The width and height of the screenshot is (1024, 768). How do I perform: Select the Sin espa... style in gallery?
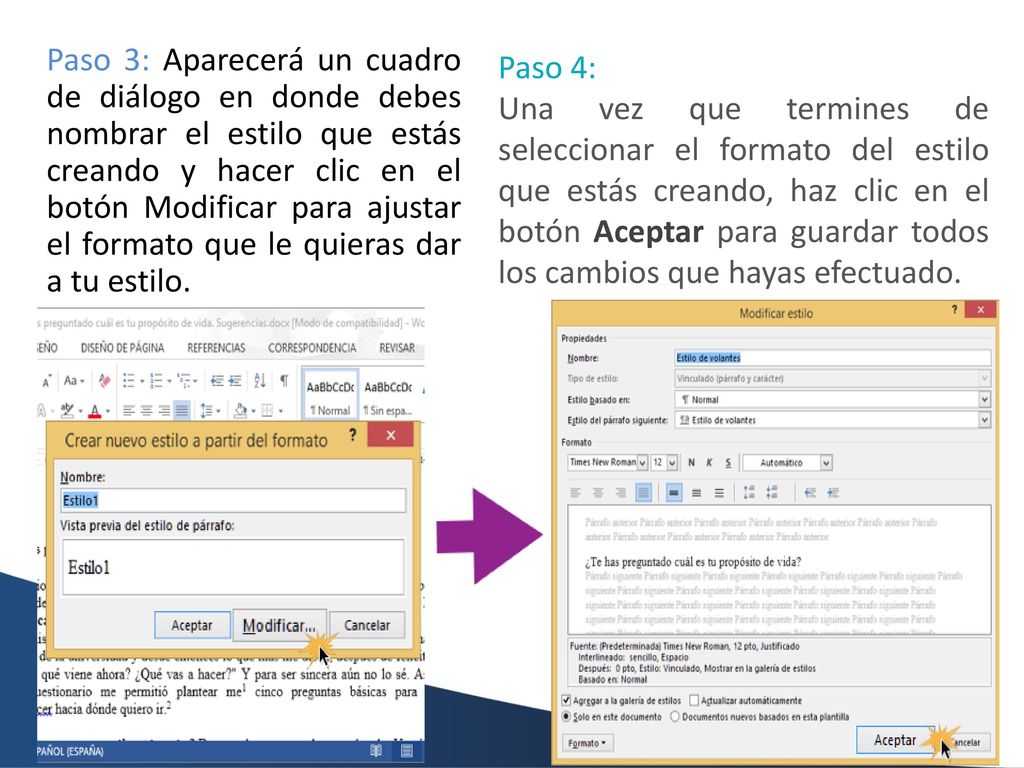(389, 397)
